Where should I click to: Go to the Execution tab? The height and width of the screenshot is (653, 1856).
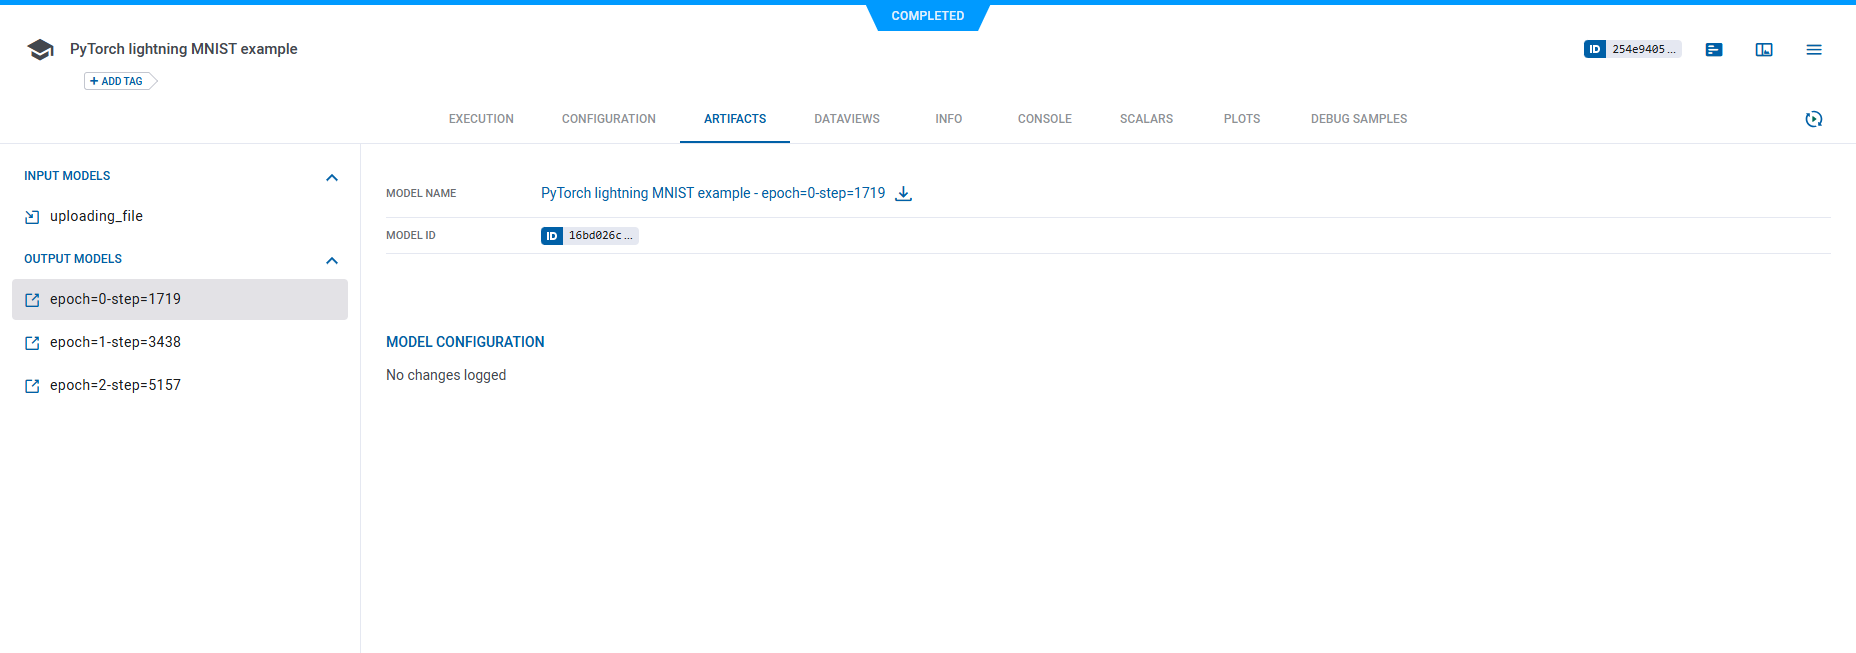tap(481, 119)
